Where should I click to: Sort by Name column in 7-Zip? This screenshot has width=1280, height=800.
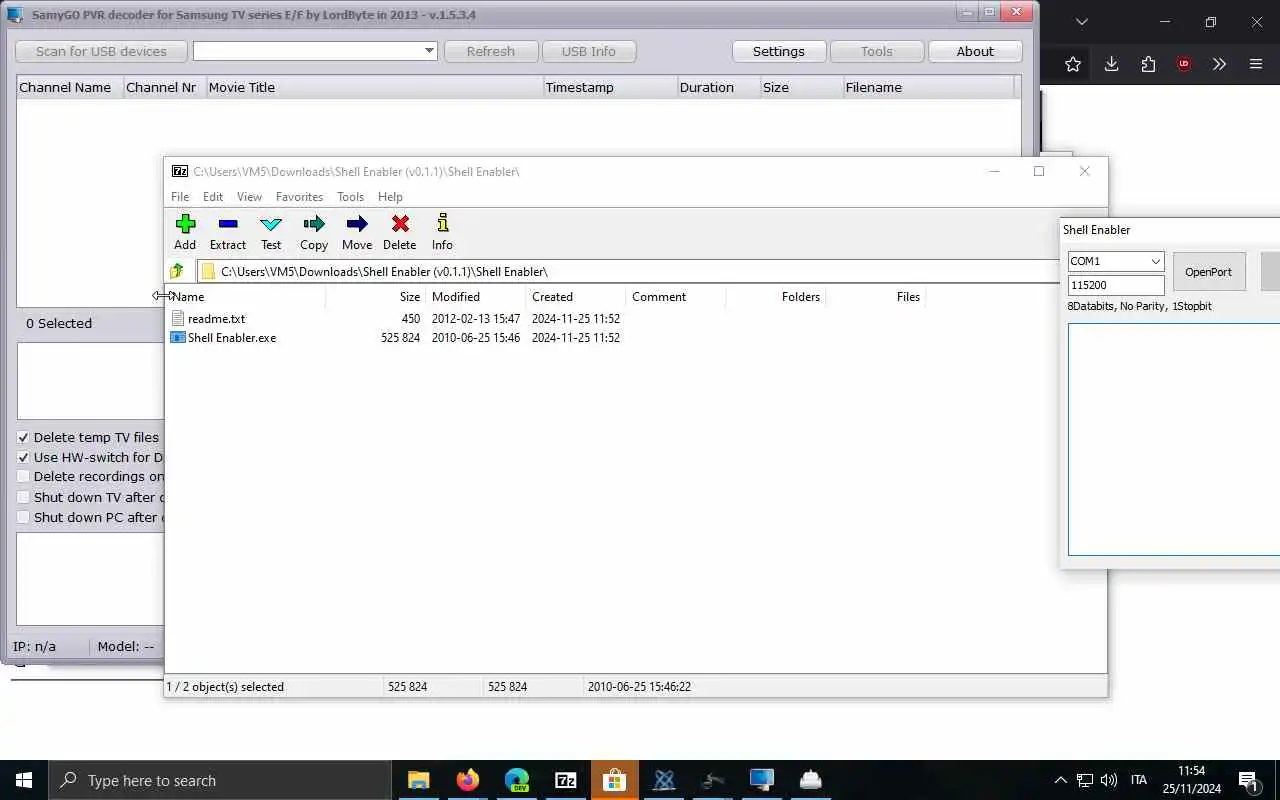[245, 297]
